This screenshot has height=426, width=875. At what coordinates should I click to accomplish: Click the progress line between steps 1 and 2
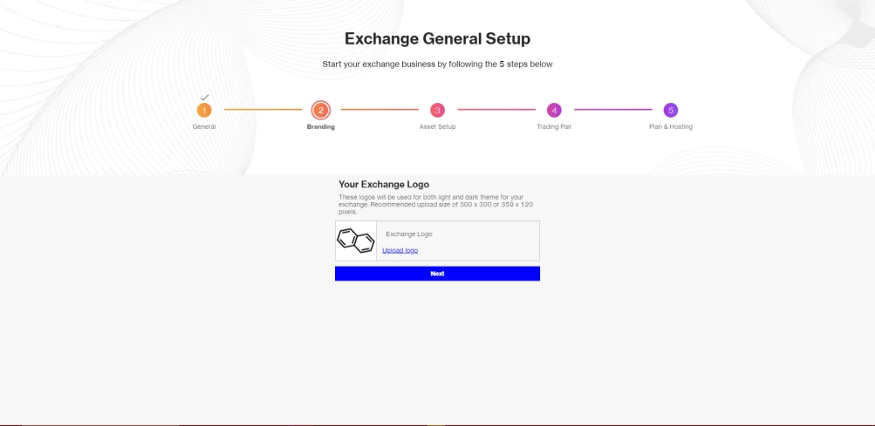[x=262, y=110]
